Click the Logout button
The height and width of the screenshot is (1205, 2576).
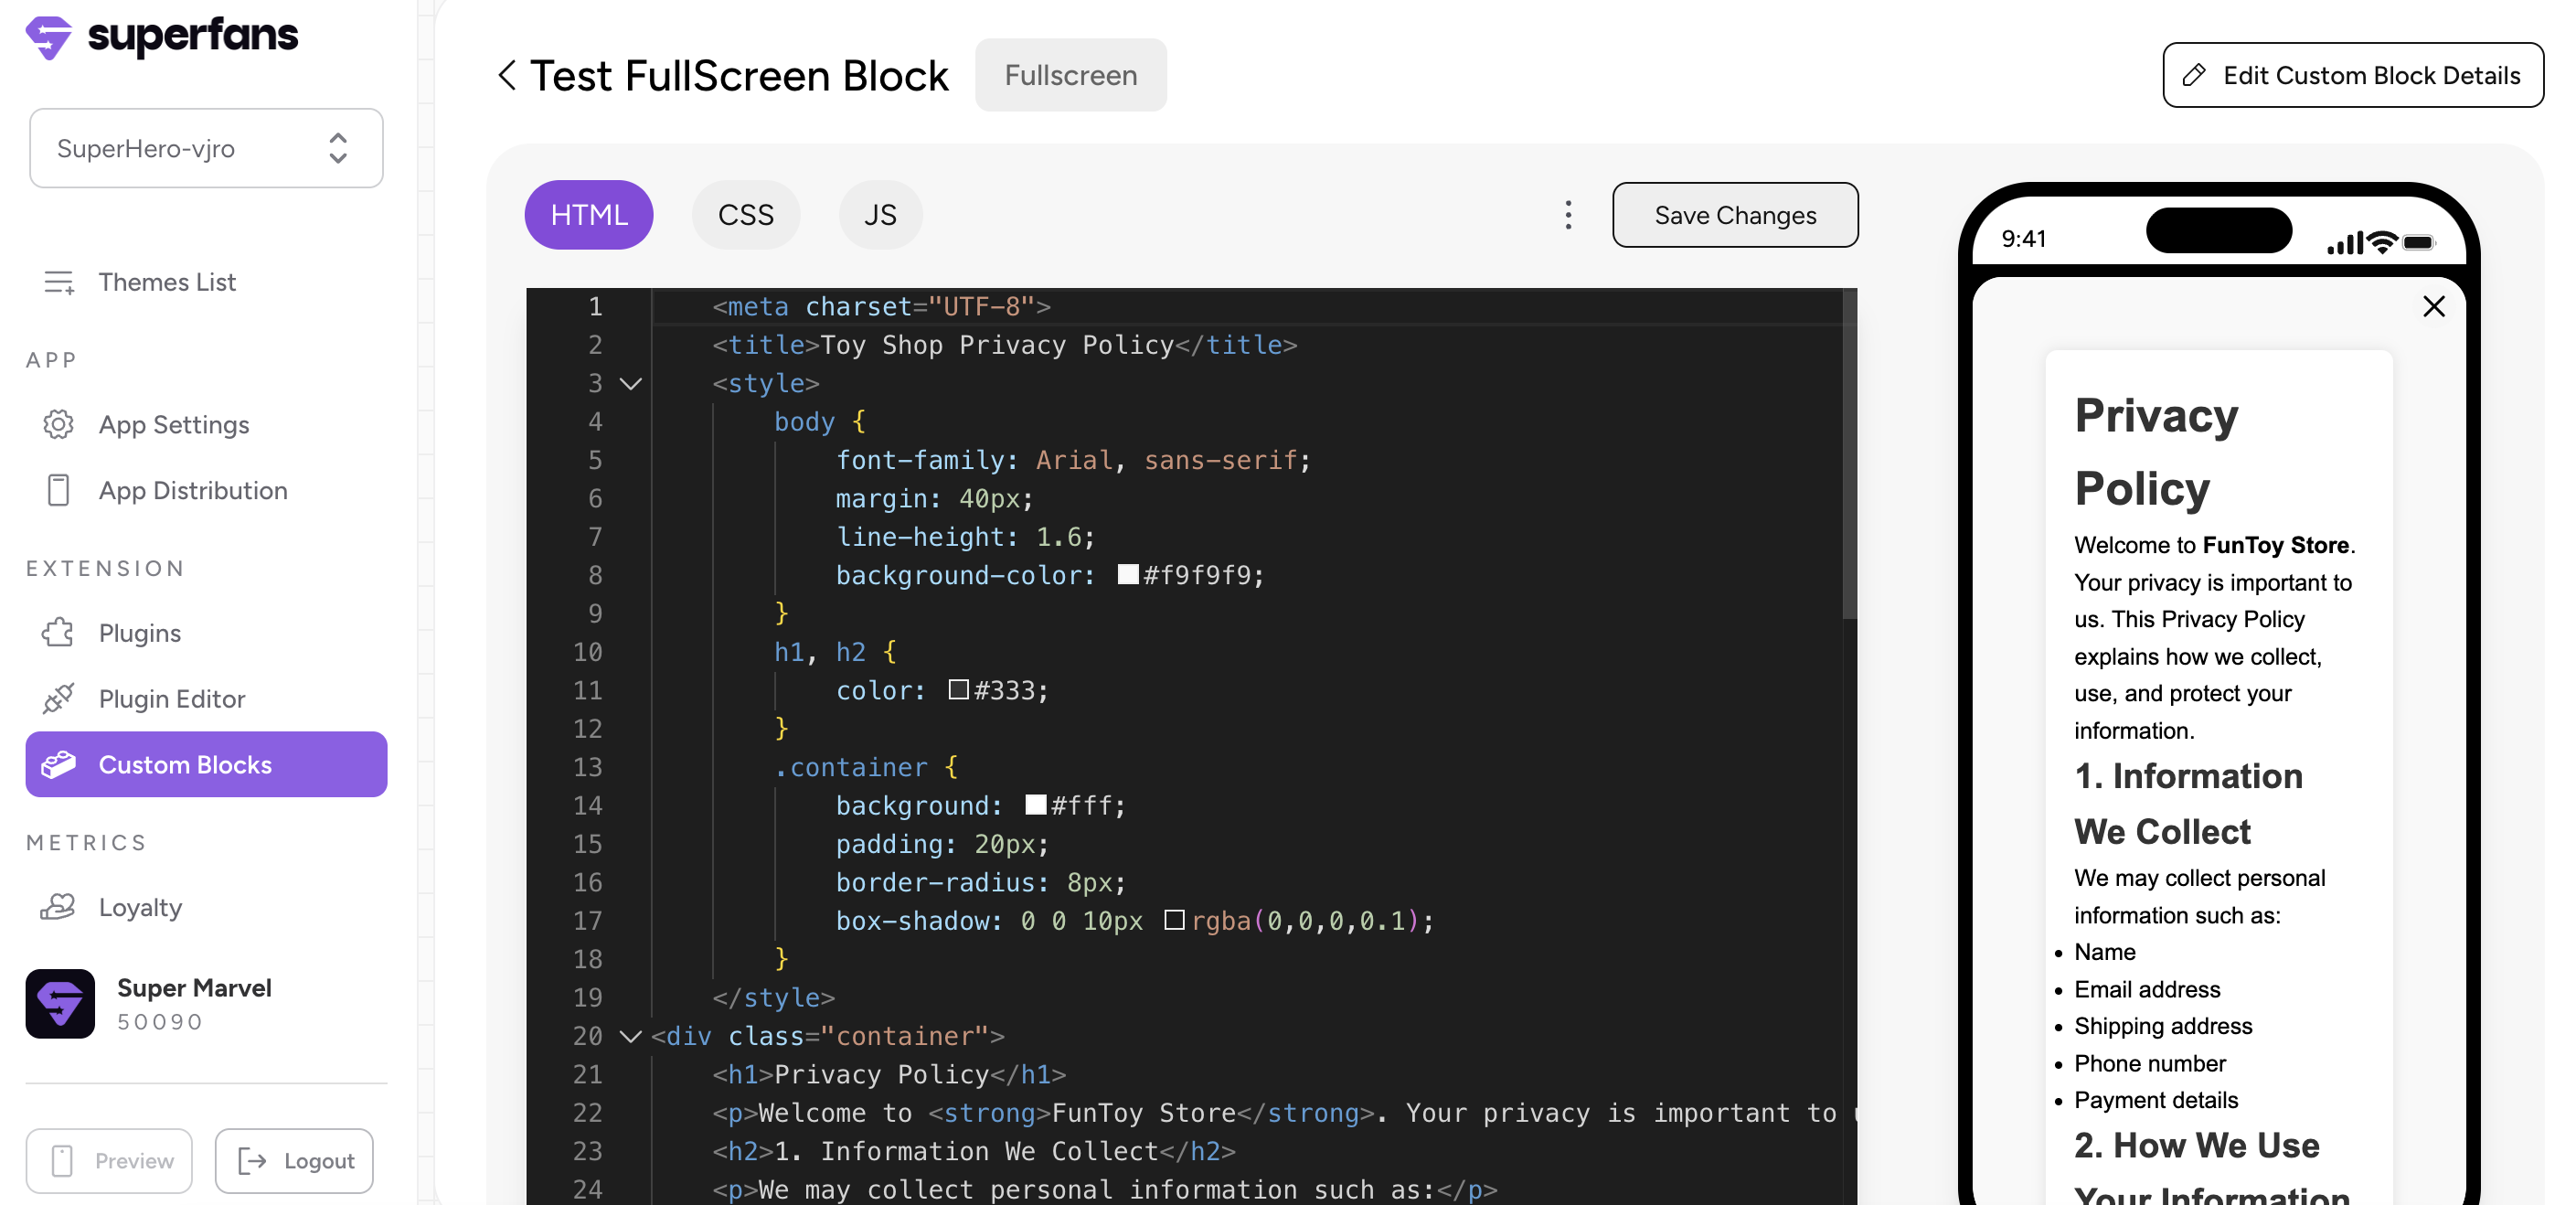tap(294, 1160)
